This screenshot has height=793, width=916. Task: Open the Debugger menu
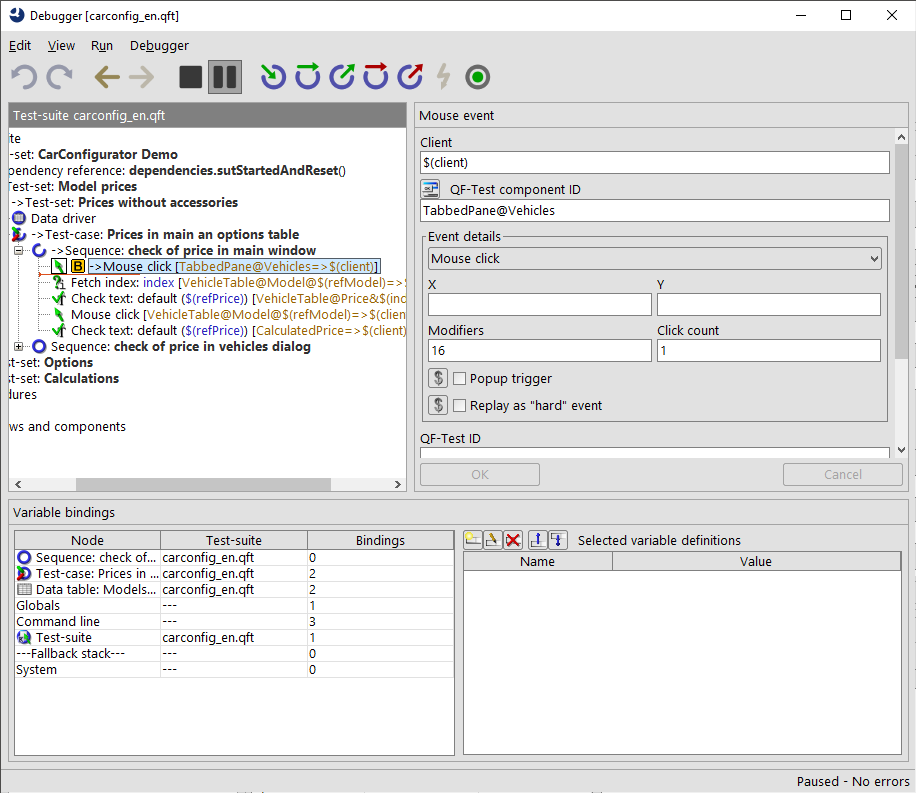[x=159, y=45]
